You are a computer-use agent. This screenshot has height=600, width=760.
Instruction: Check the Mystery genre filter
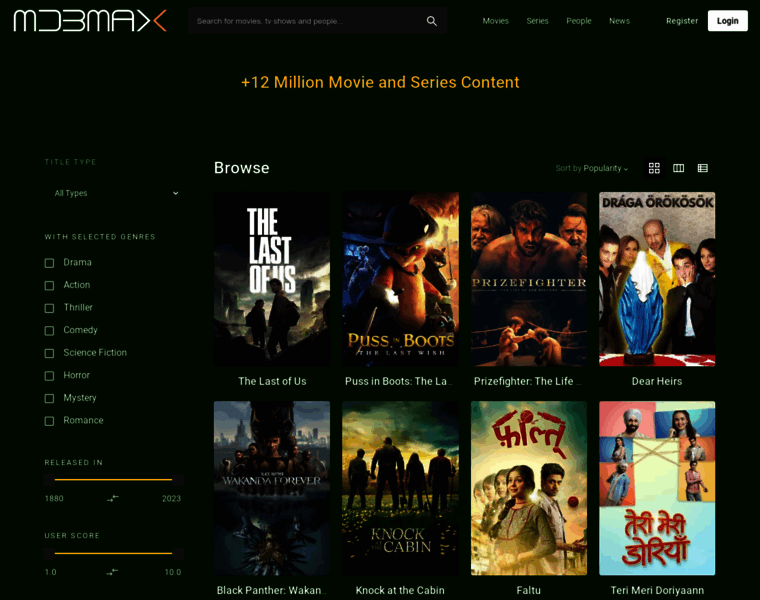(49, 398)
